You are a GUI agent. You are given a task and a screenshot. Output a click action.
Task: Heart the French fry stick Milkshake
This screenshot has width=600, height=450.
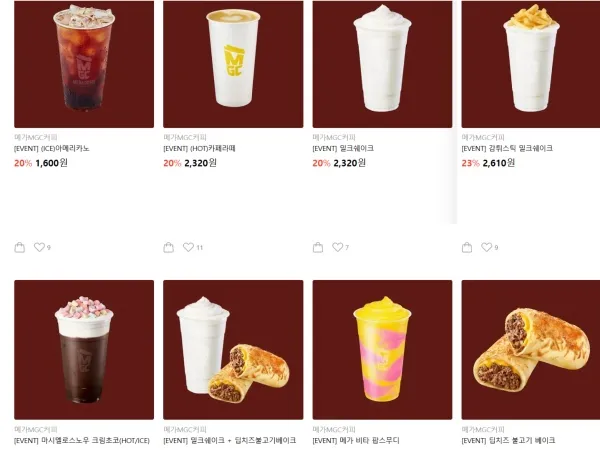[x=487, y=247]
